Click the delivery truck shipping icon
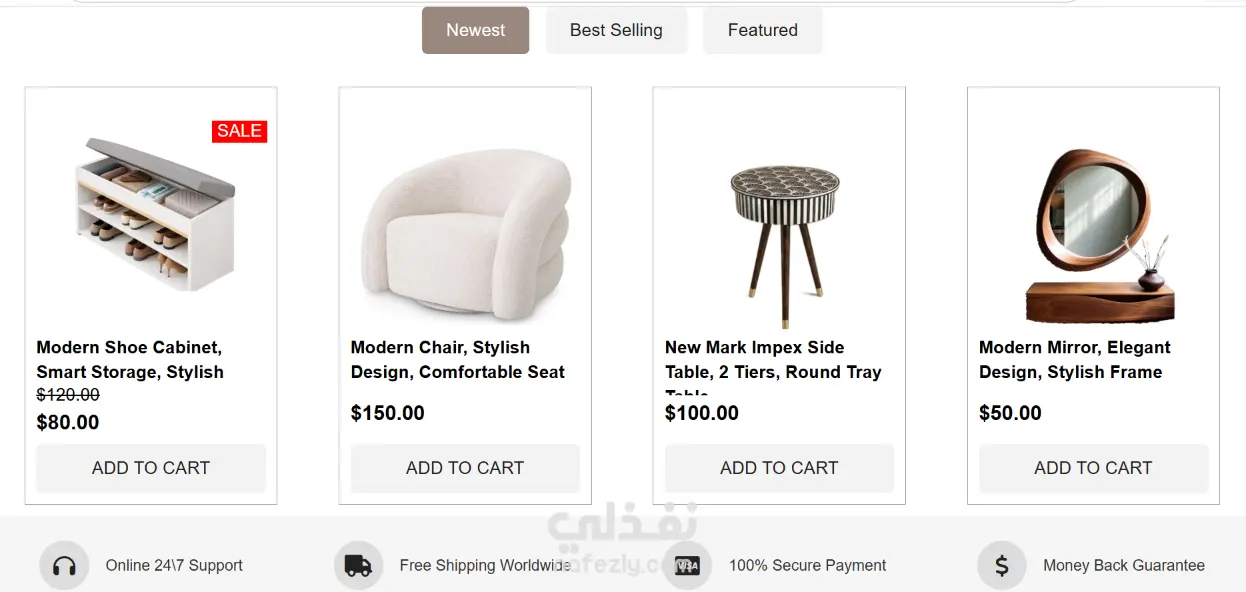This screenshot has width=1246, height=592. (358, 566)
